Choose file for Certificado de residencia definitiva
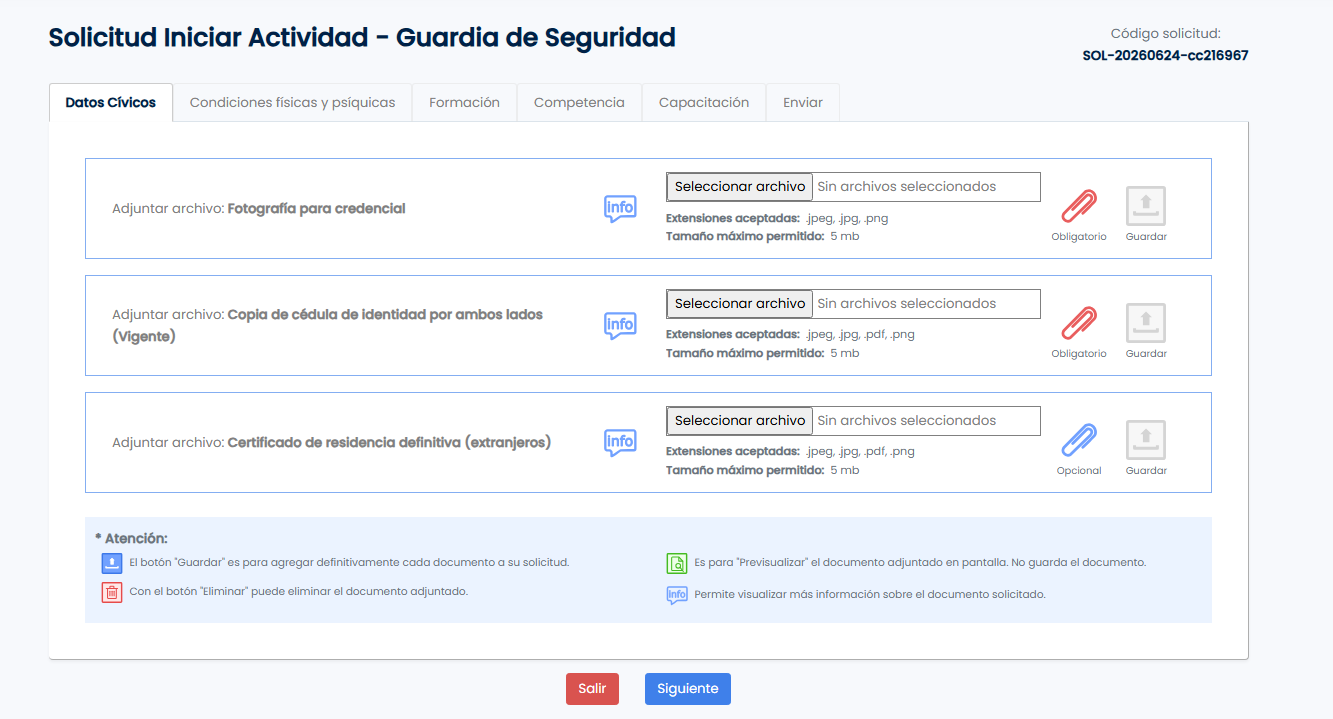This screenshot has height=719, width=1333. coord(740,421)
